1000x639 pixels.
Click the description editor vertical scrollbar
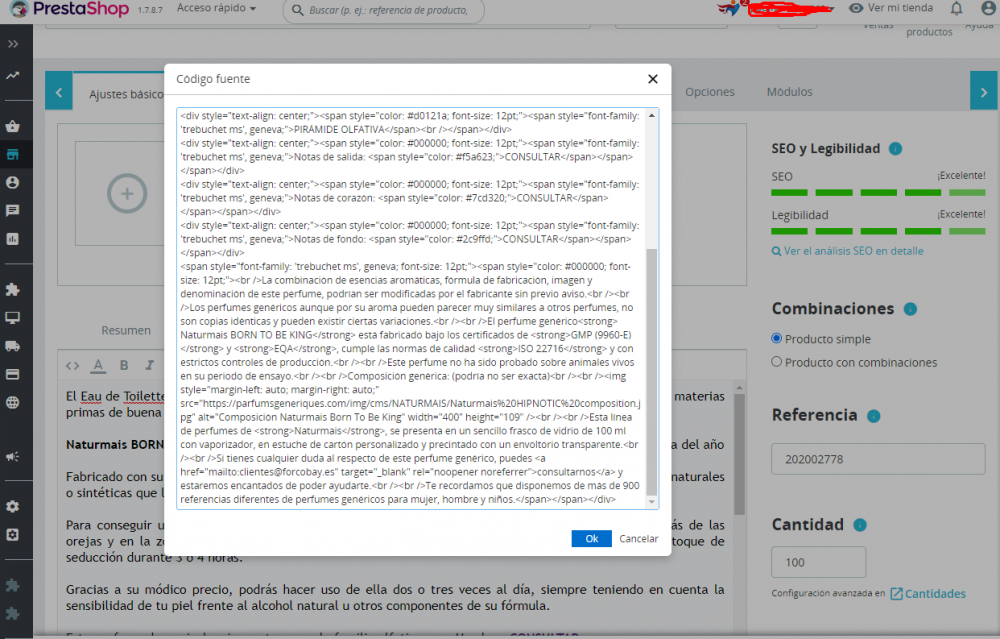pos(739,453)
